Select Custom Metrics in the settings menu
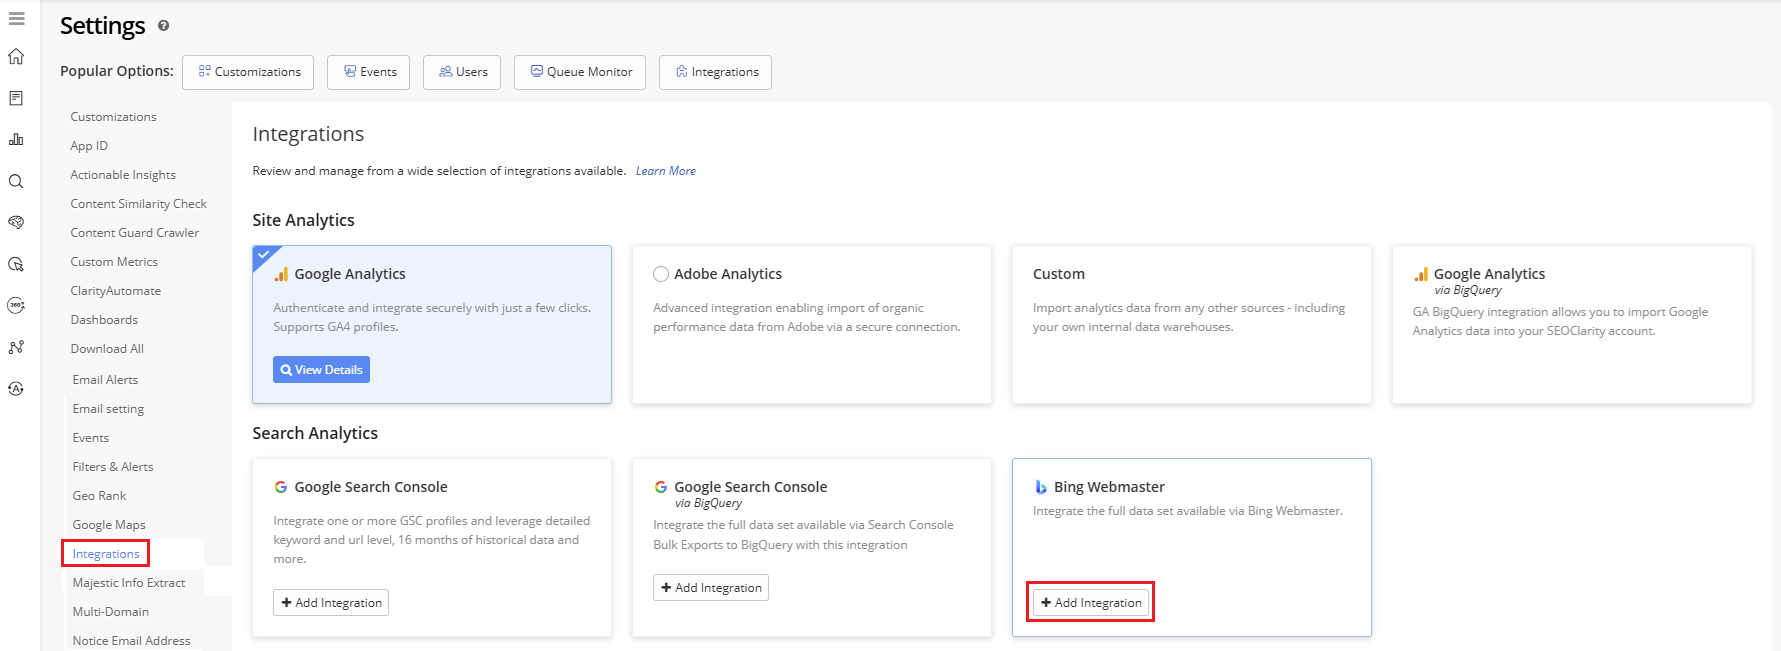Image resolution: width=1781 pixels, height=651 pixels. point(114,262)
